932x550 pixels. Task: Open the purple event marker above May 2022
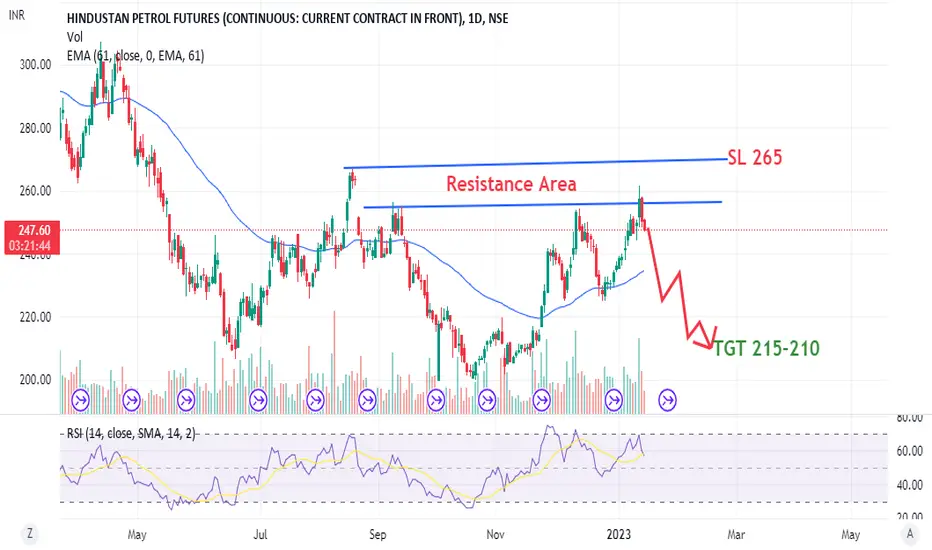tap(131, 400)
